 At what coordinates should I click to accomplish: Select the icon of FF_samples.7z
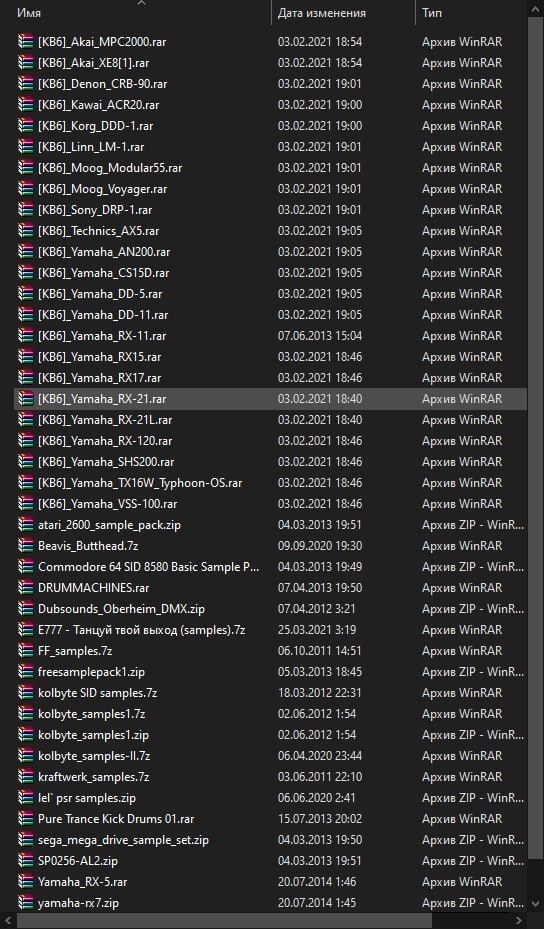[25, 651]
